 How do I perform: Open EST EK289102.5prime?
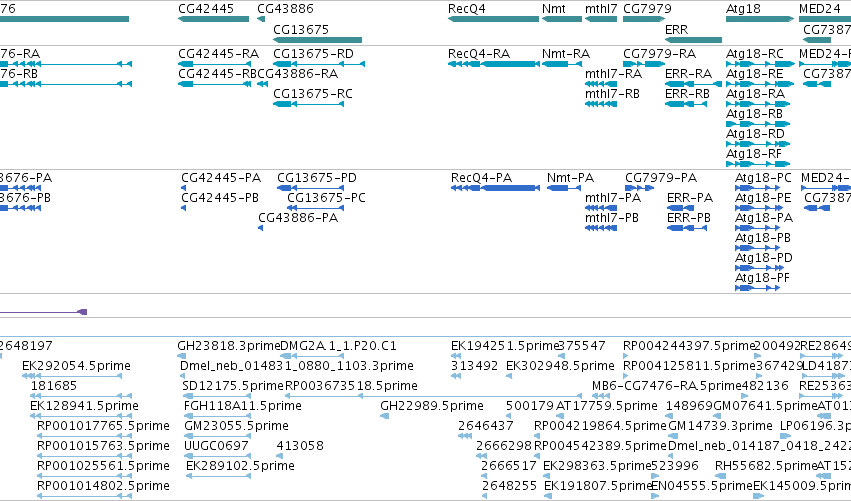click(240, 466)
